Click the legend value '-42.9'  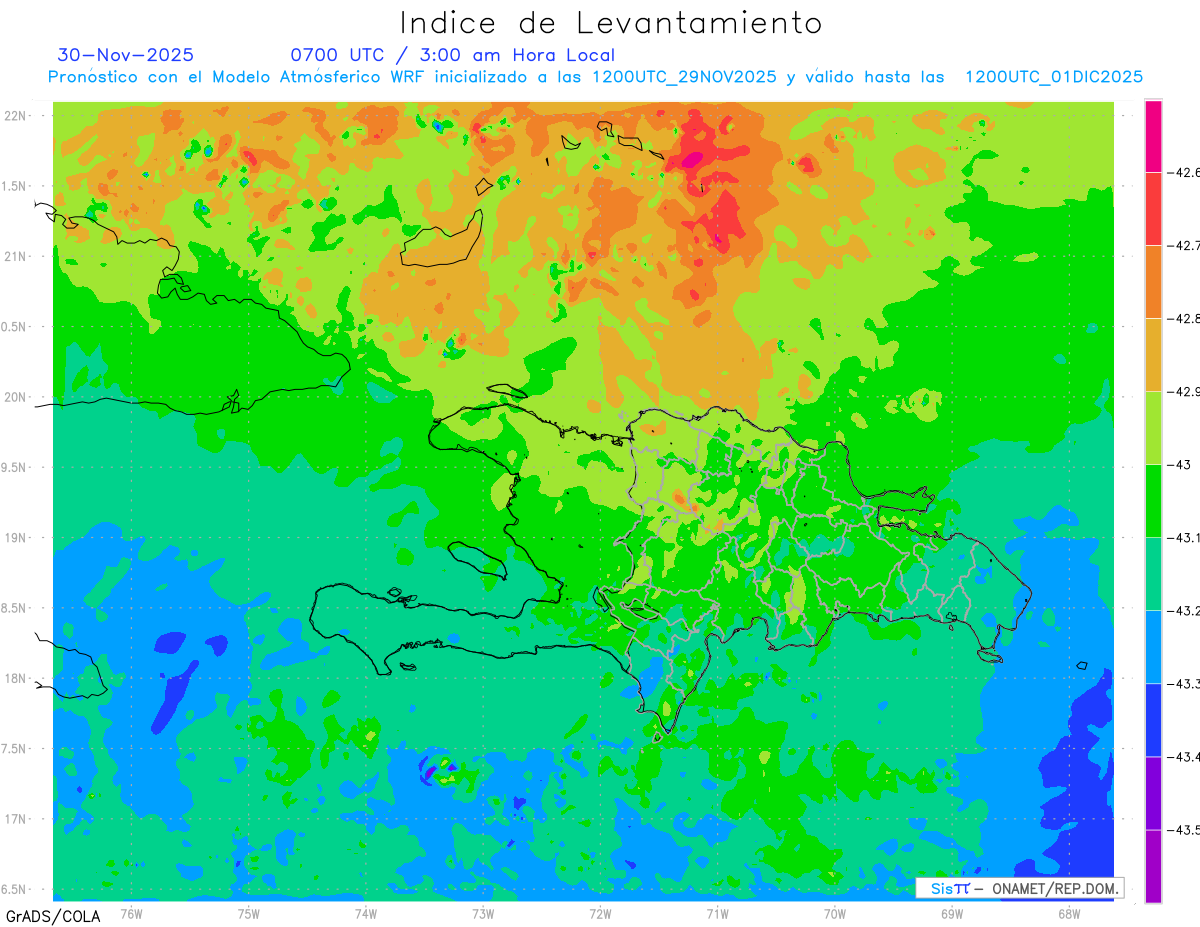point(1185,391)
